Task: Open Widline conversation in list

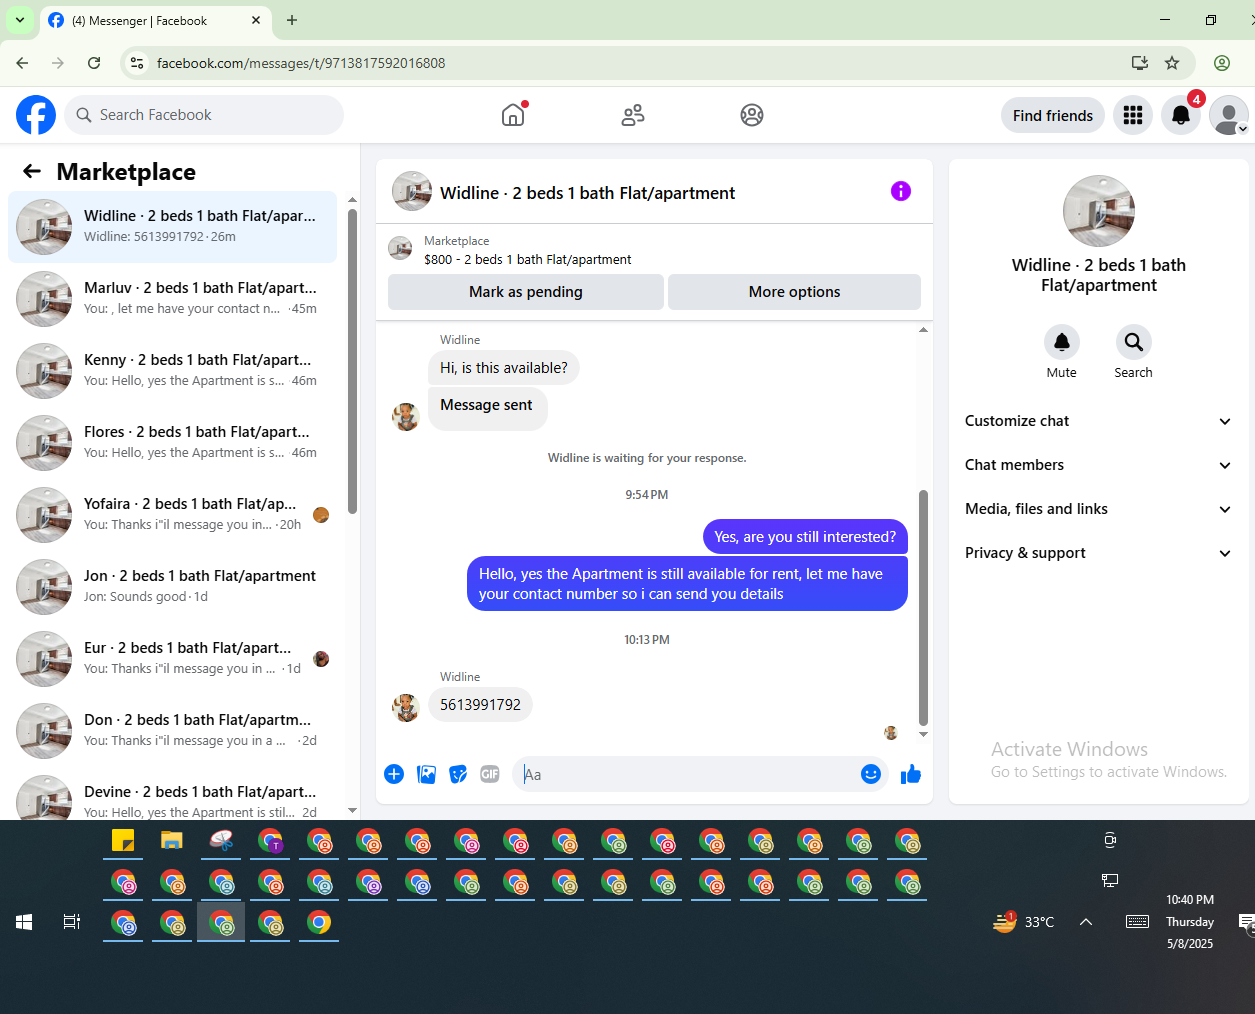Action: pos(173,227)
